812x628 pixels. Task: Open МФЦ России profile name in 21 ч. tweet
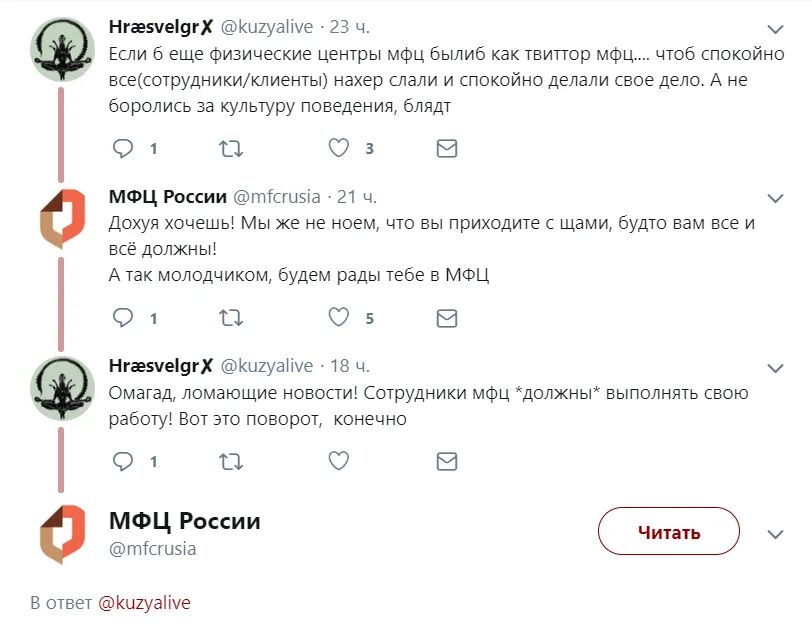(x=167, y=196)
